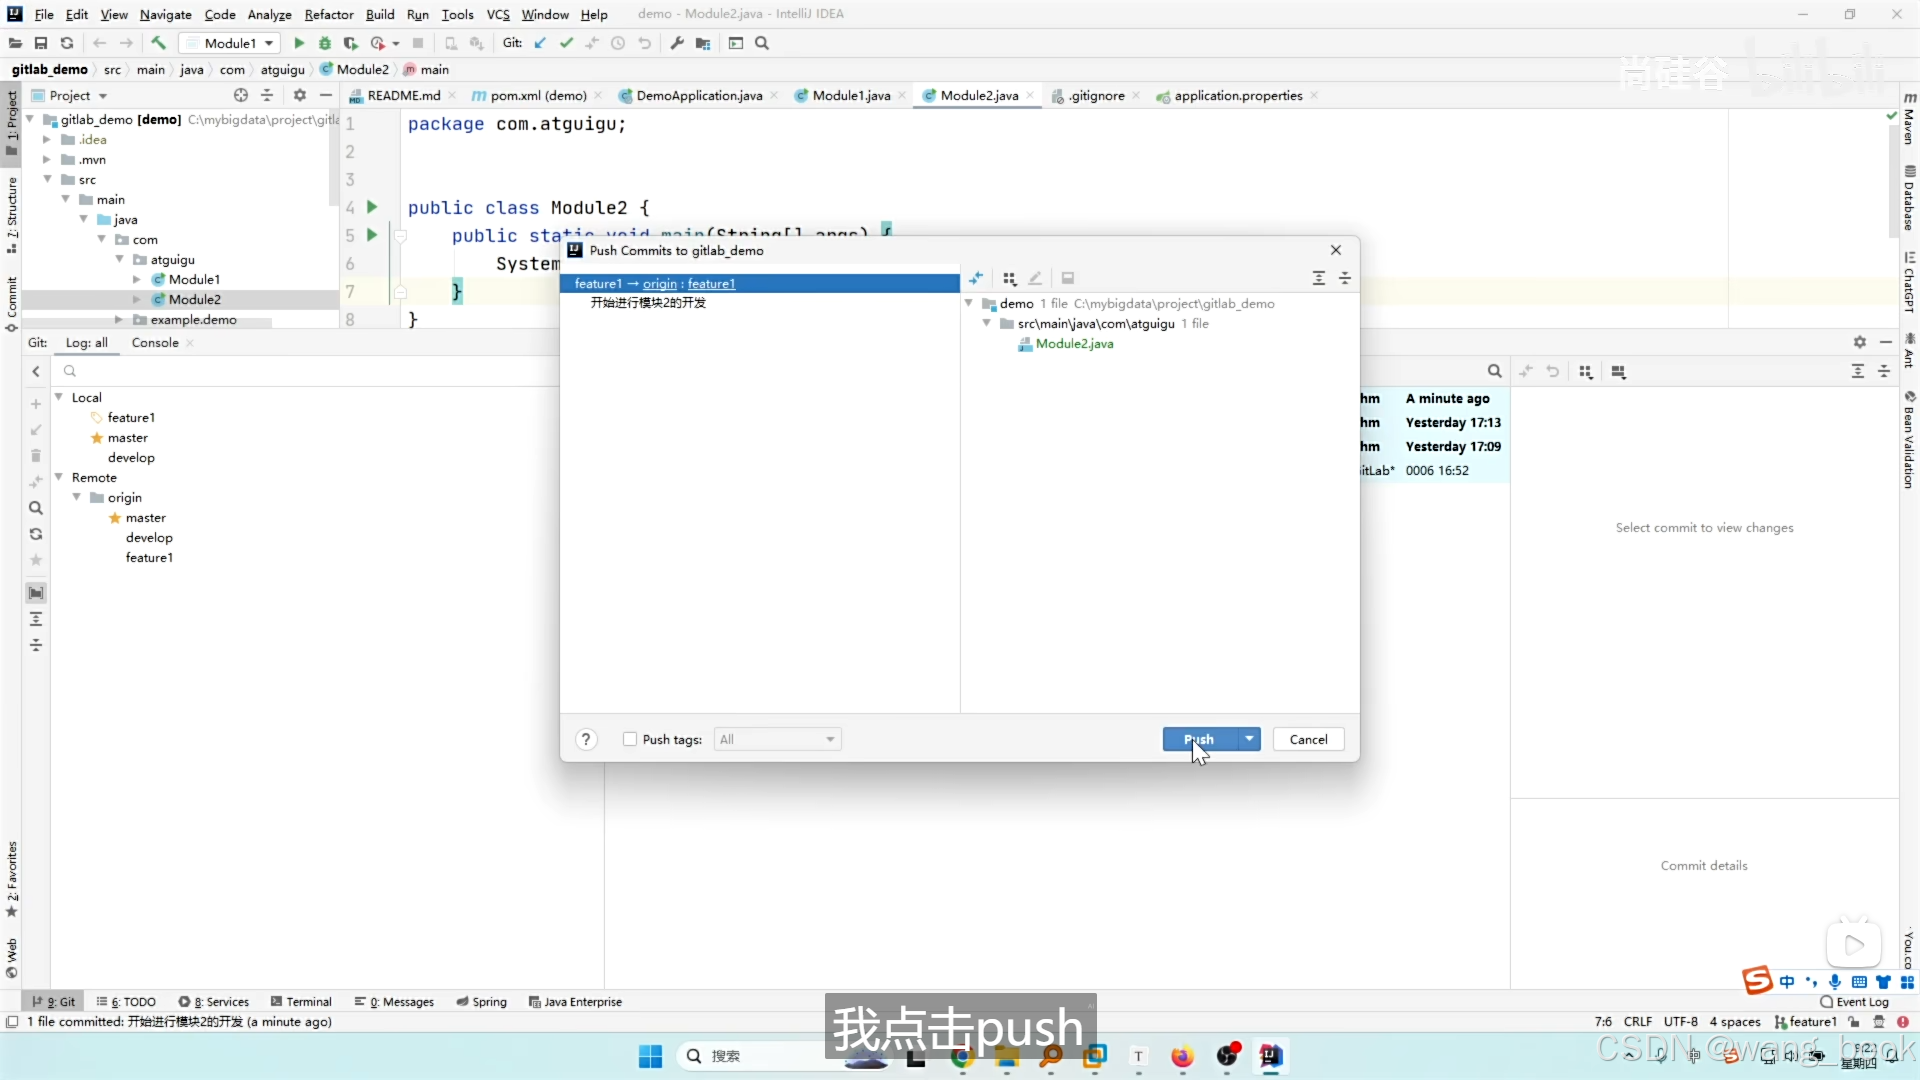Select Module1 in Project tree

tap(194, 279)
